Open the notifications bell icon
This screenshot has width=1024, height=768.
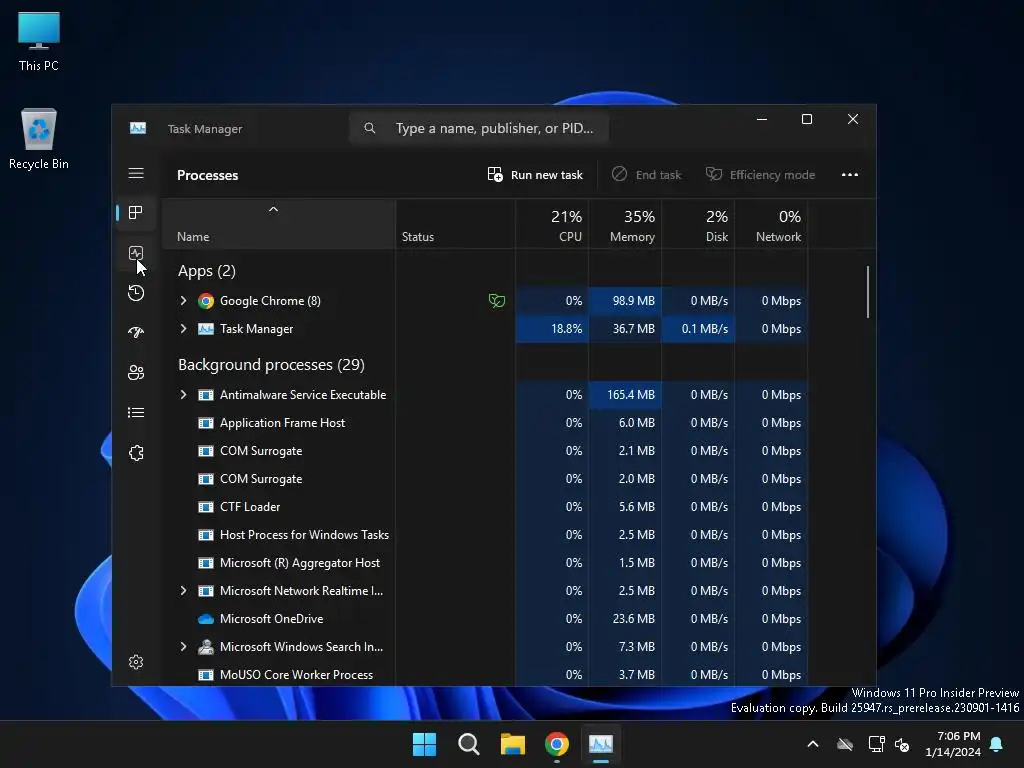pos(997,744)
